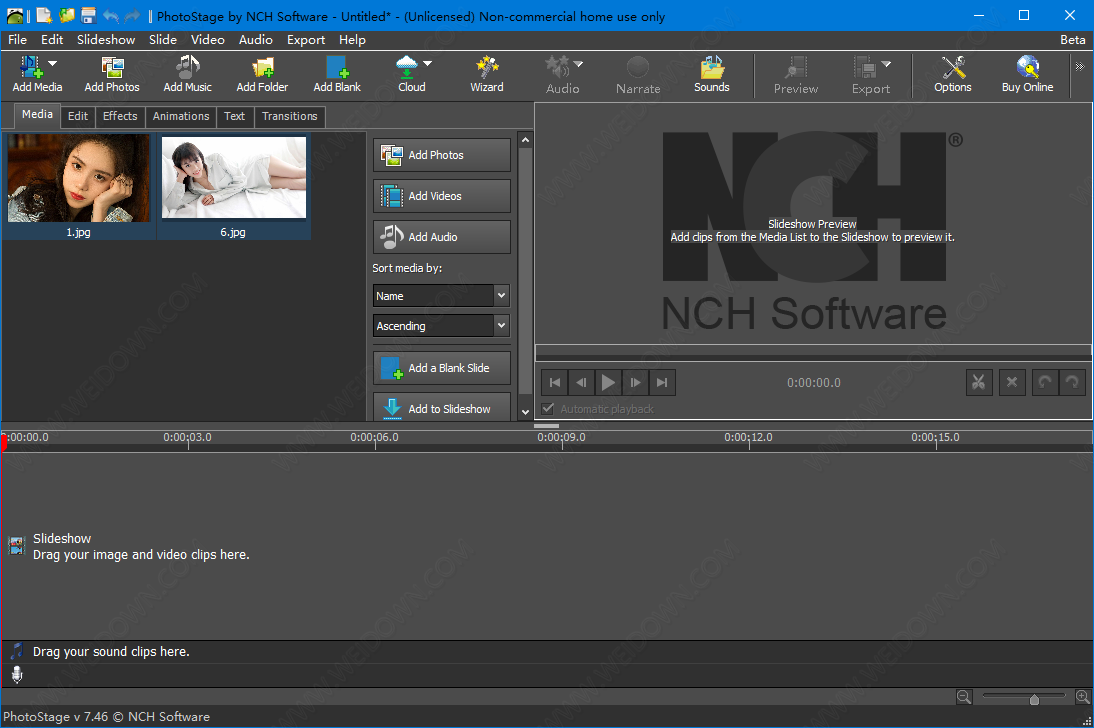Open the Slide menu
Image resolution: width=1094 pixels, height=728 pixels.
163,40
